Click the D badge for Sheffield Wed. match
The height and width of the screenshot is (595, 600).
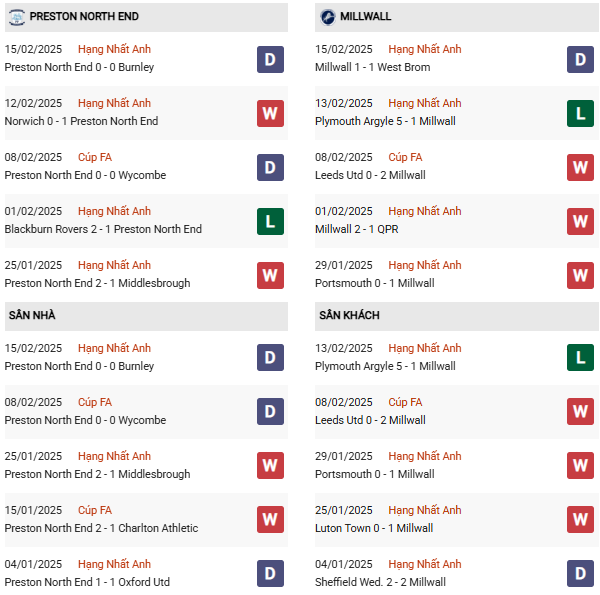580,573
